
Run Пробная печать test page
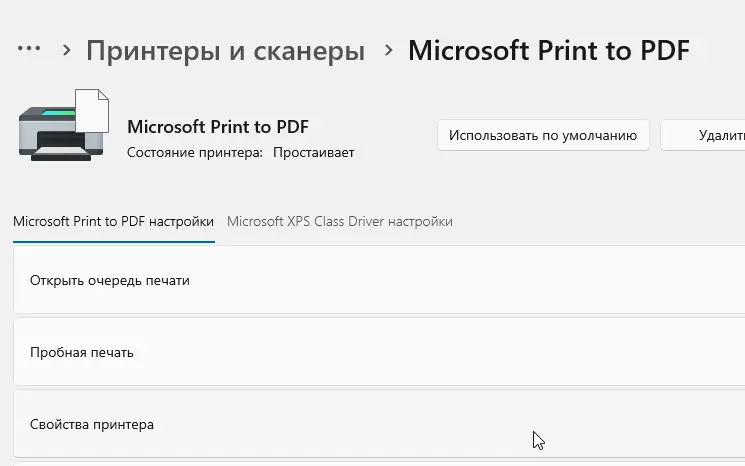pyautogui.click(x=379, y=352)
